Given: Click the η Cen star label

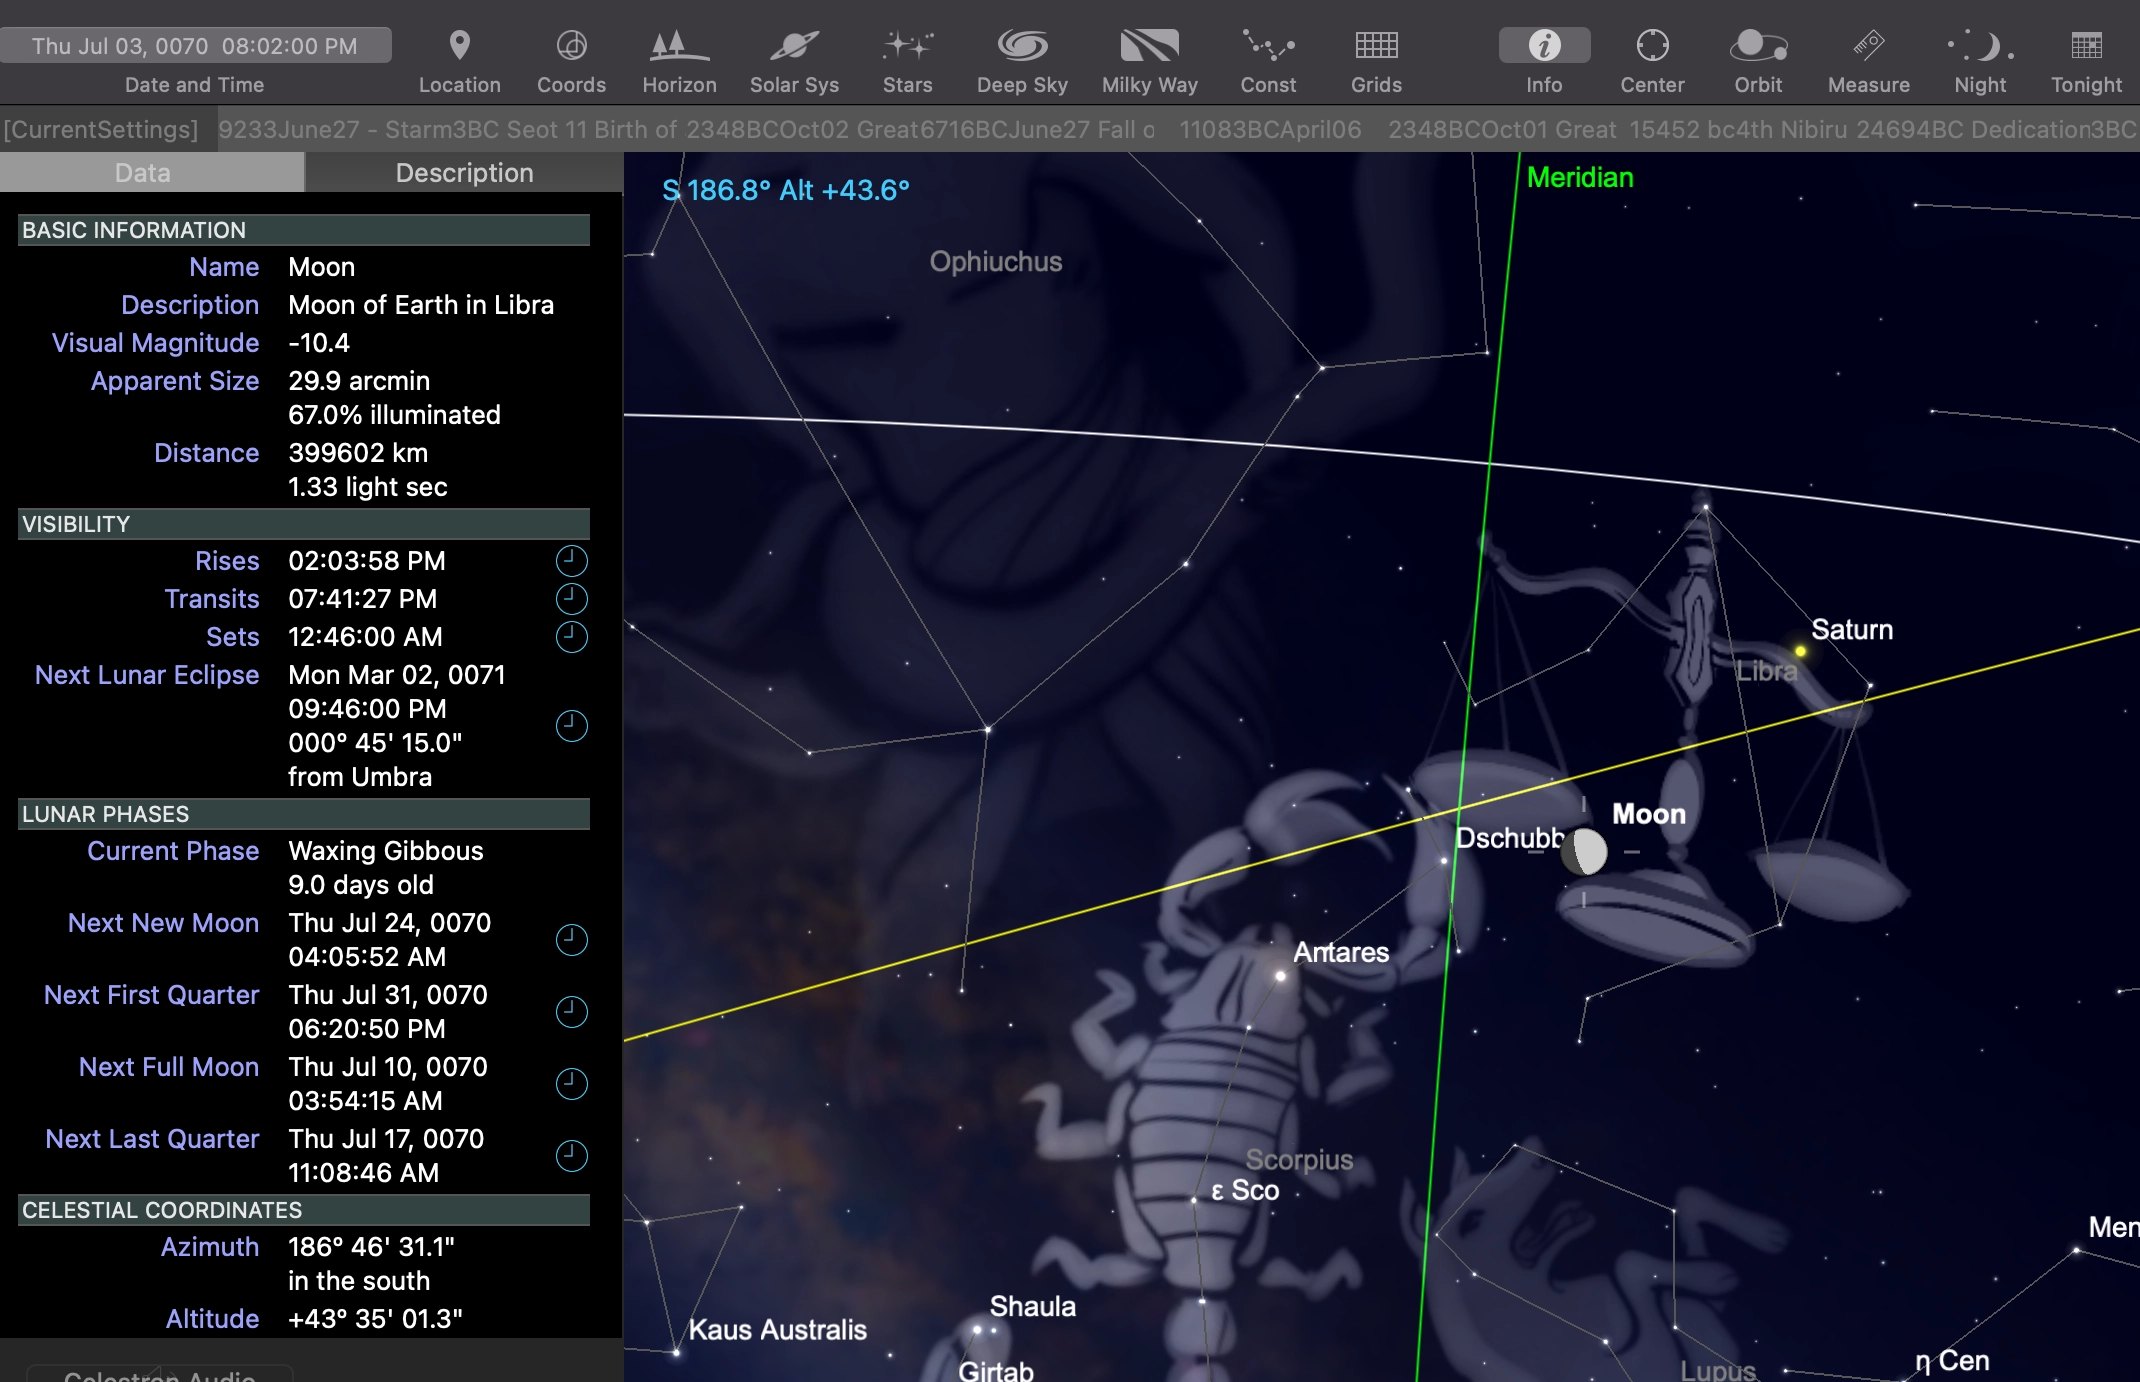Looking at the screenshot, I should coord(1951,1361).
